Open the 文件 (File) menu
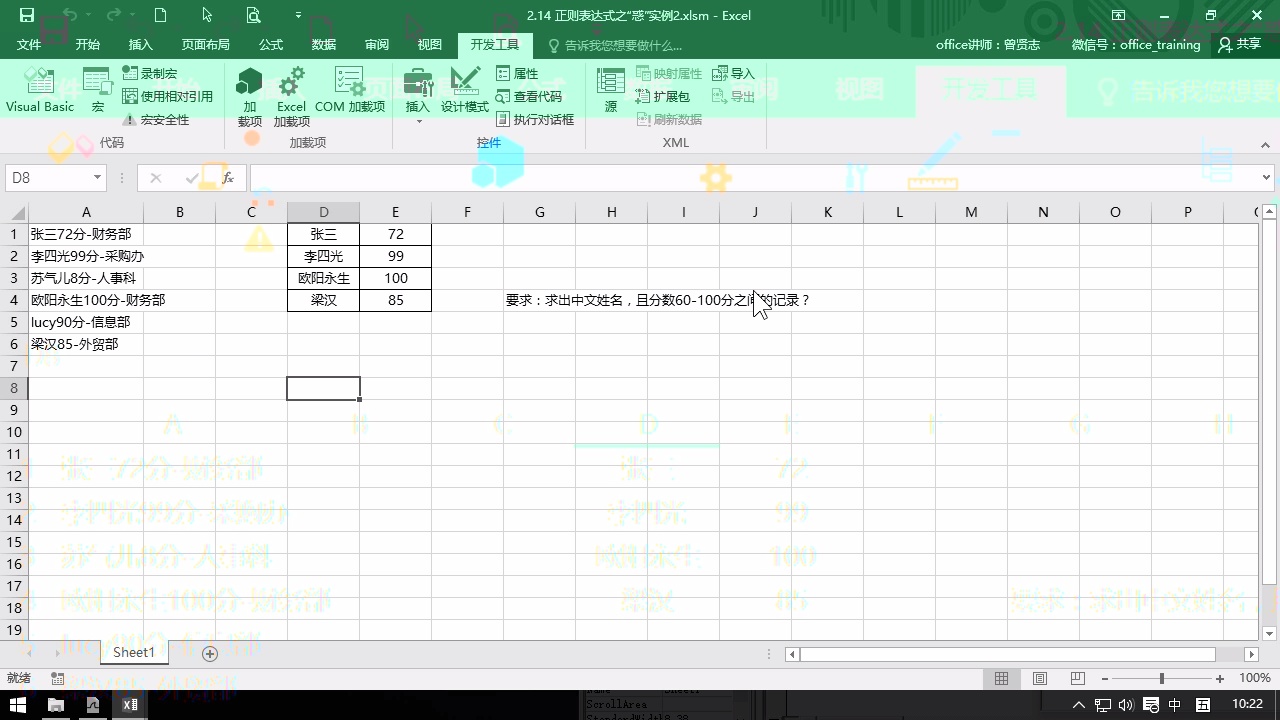The height and width of the screenshot is (720, 1280). tap(29, 44)
